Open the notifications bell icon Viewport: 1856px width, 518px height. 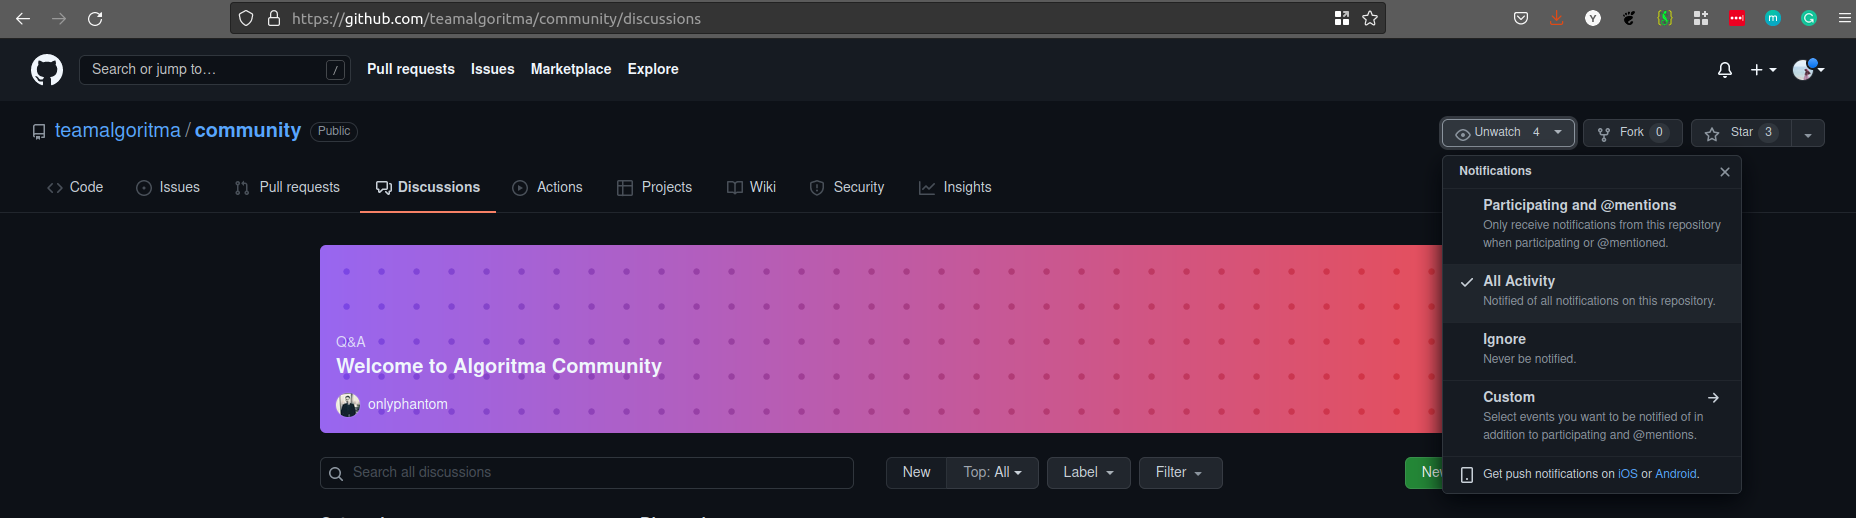[x=1725, y=70]
